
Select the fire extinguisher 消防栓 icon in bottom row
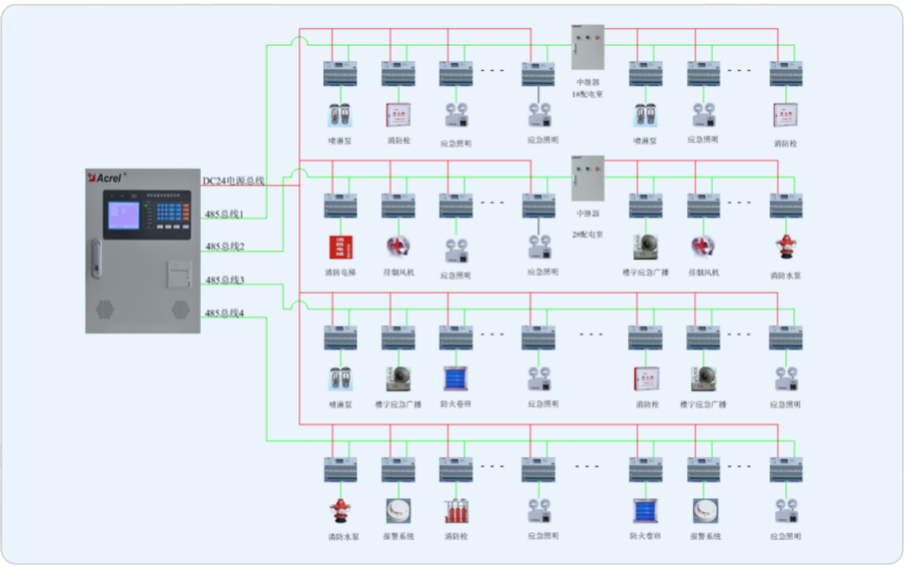coord(456,511)
